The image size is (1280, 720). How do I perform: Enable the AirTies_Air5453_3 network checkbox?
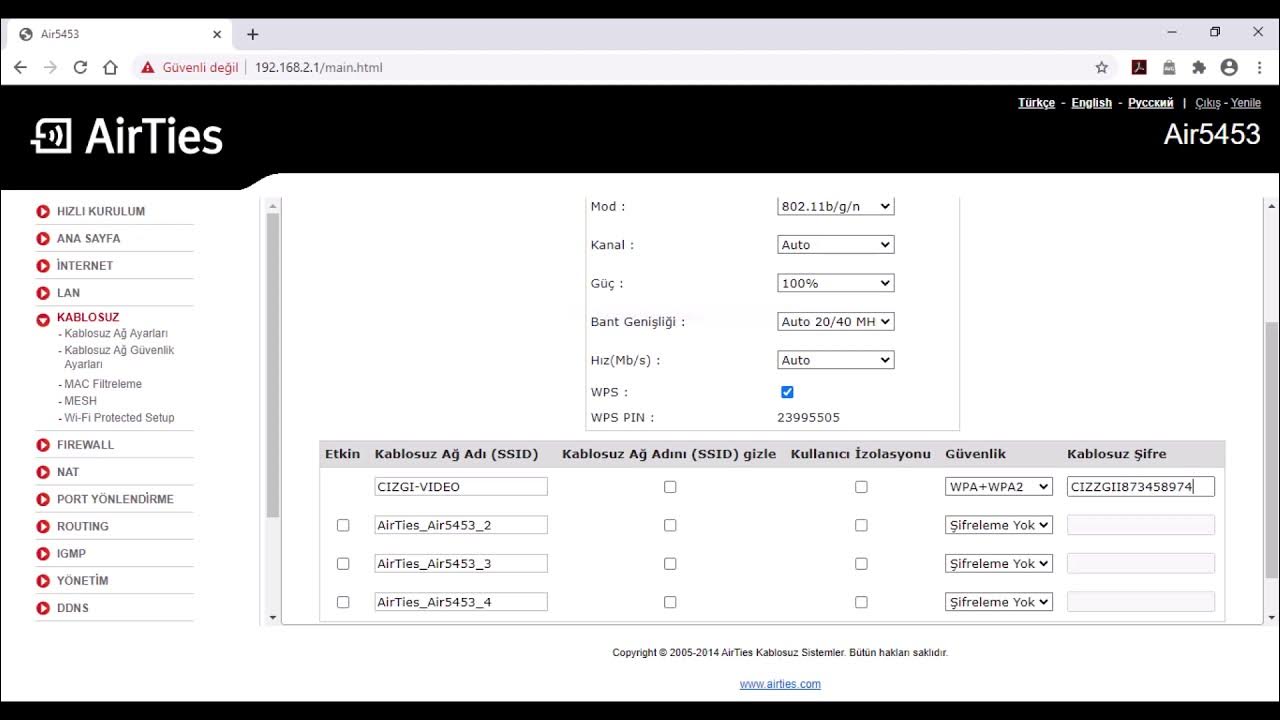343,564
